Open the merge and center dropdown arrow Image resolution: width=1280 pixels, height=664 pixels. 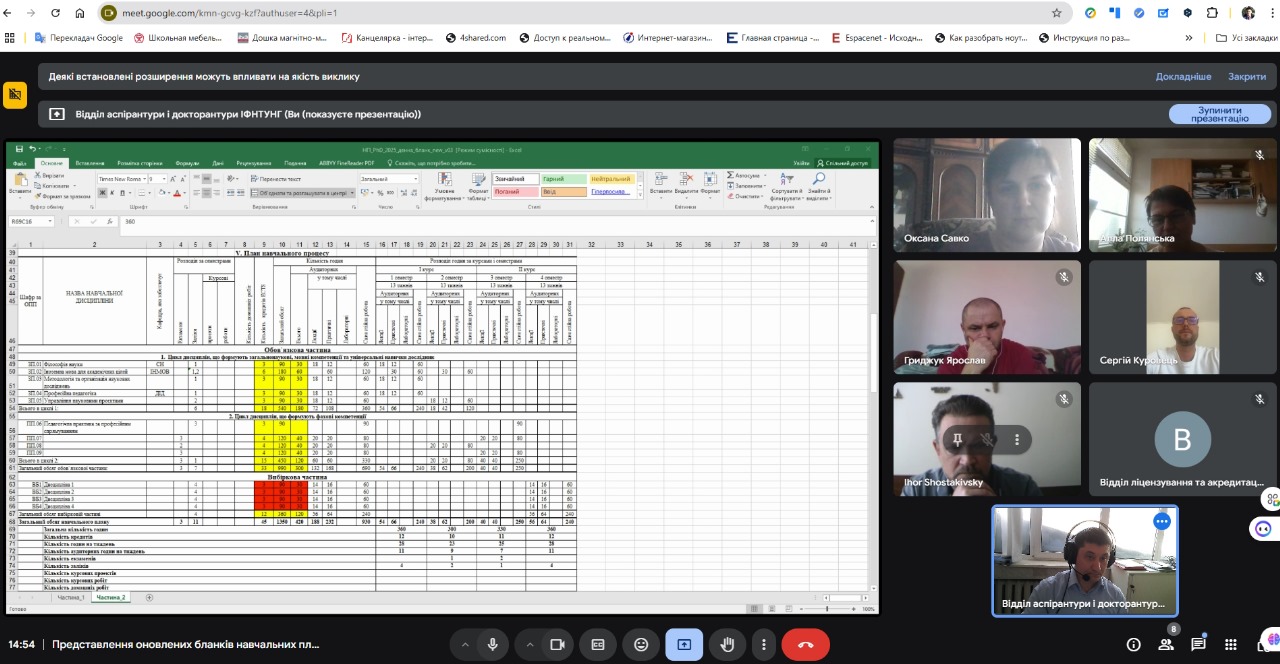click(352, 193)
